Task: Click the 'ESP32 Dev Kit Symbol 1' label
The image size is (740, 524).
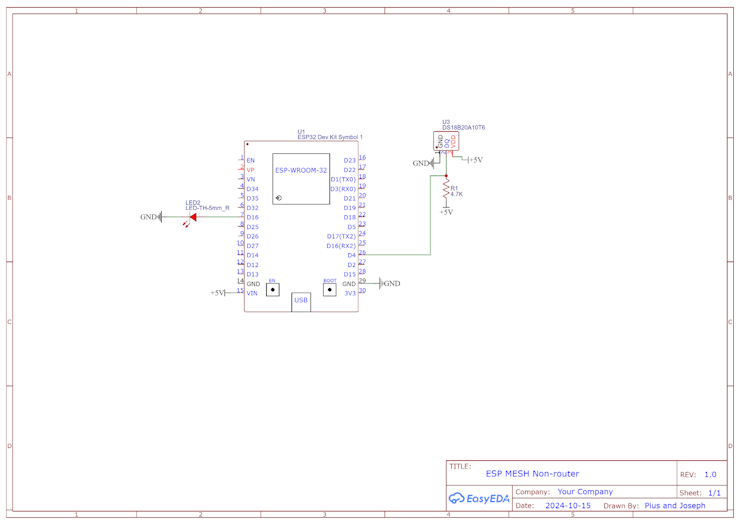Action: click(330, 137)
